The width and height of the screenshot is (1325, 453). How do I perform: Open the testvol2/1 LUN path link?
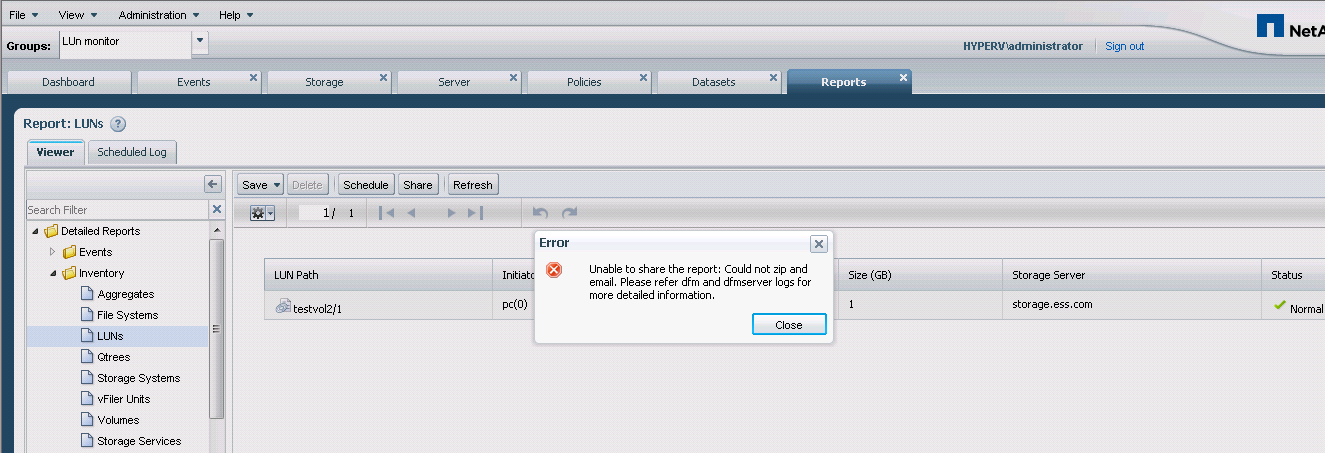pyautogui.click(x=317, y=308)
